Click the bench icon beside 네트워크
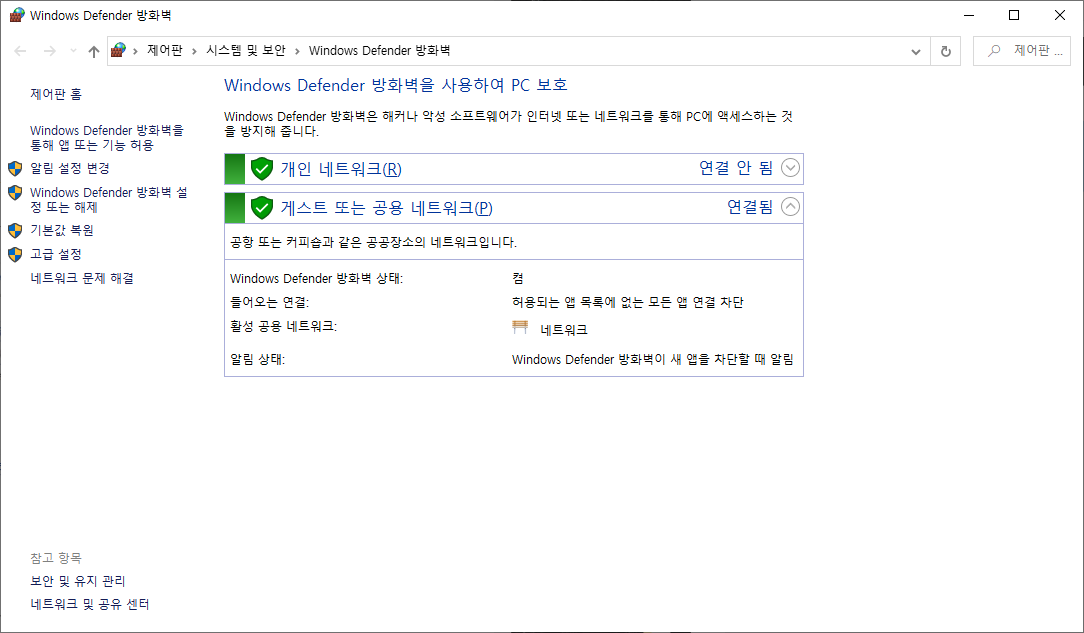 pos(521,328)
